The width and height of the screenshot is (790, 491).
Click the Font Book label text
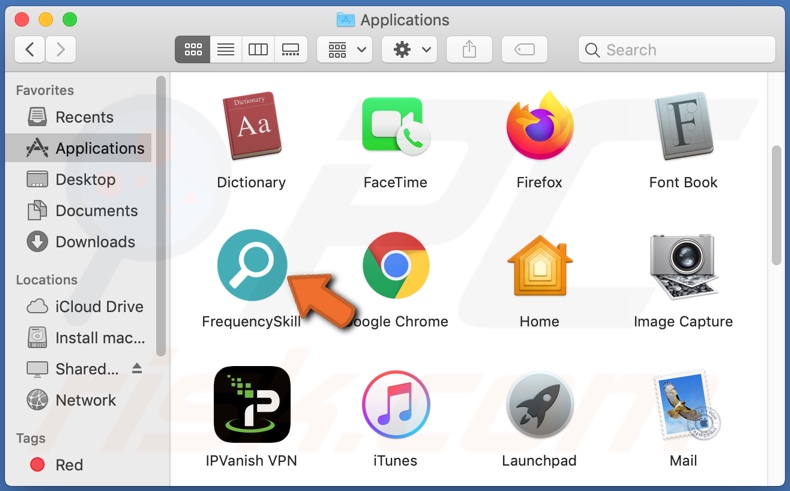tap(683, 182)
